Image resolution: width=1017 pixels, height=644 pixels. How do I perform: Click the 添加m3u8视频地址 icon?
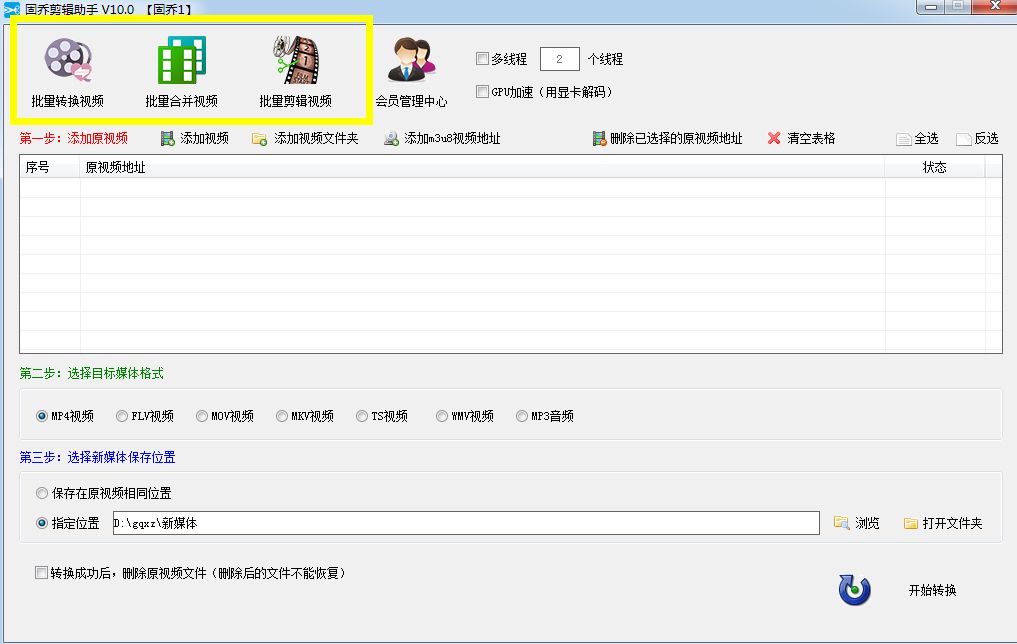pyautogui.click(x=391, y=139)
